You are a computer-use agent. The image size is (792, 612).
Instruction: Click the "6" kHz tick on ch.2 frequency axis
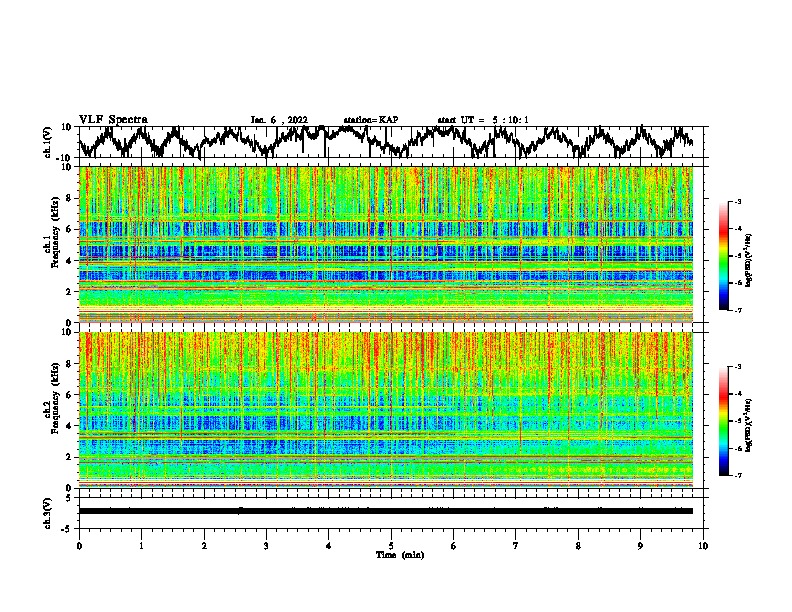click(x=70, y=395)
